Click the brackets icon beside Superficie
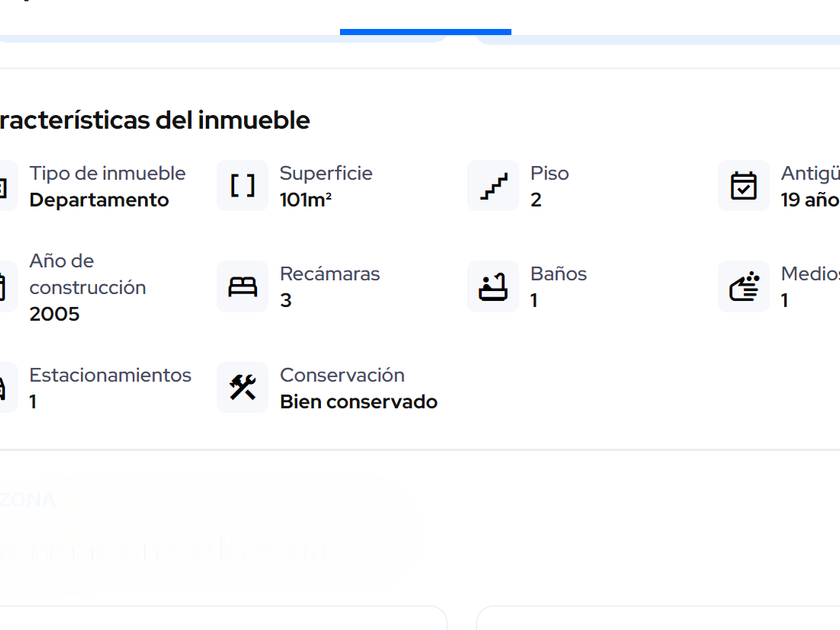Viewport: 840px width, 630px height. click(243, 186)
